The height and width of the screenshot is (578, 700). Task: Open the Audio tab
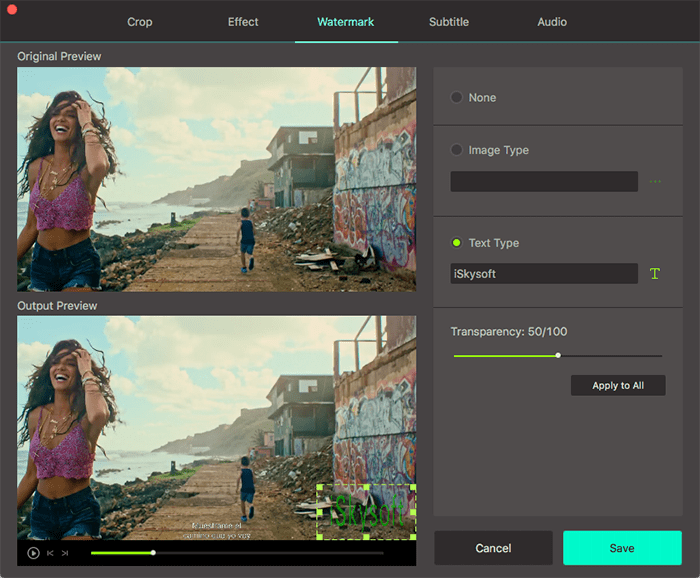552,22
